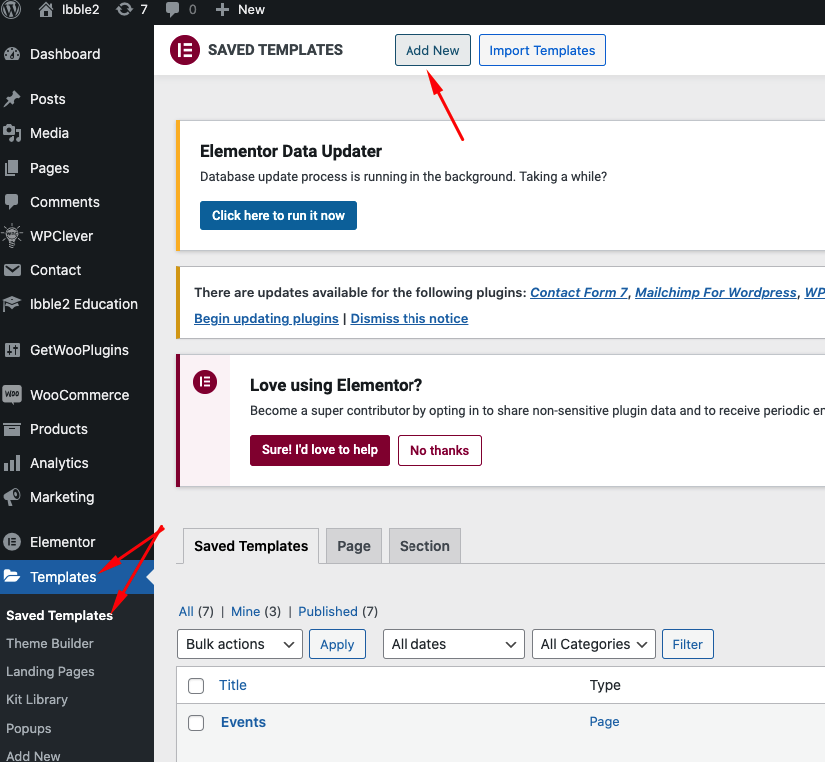
Task: Click the Contact envelope icon
Action: pos(12,270)
